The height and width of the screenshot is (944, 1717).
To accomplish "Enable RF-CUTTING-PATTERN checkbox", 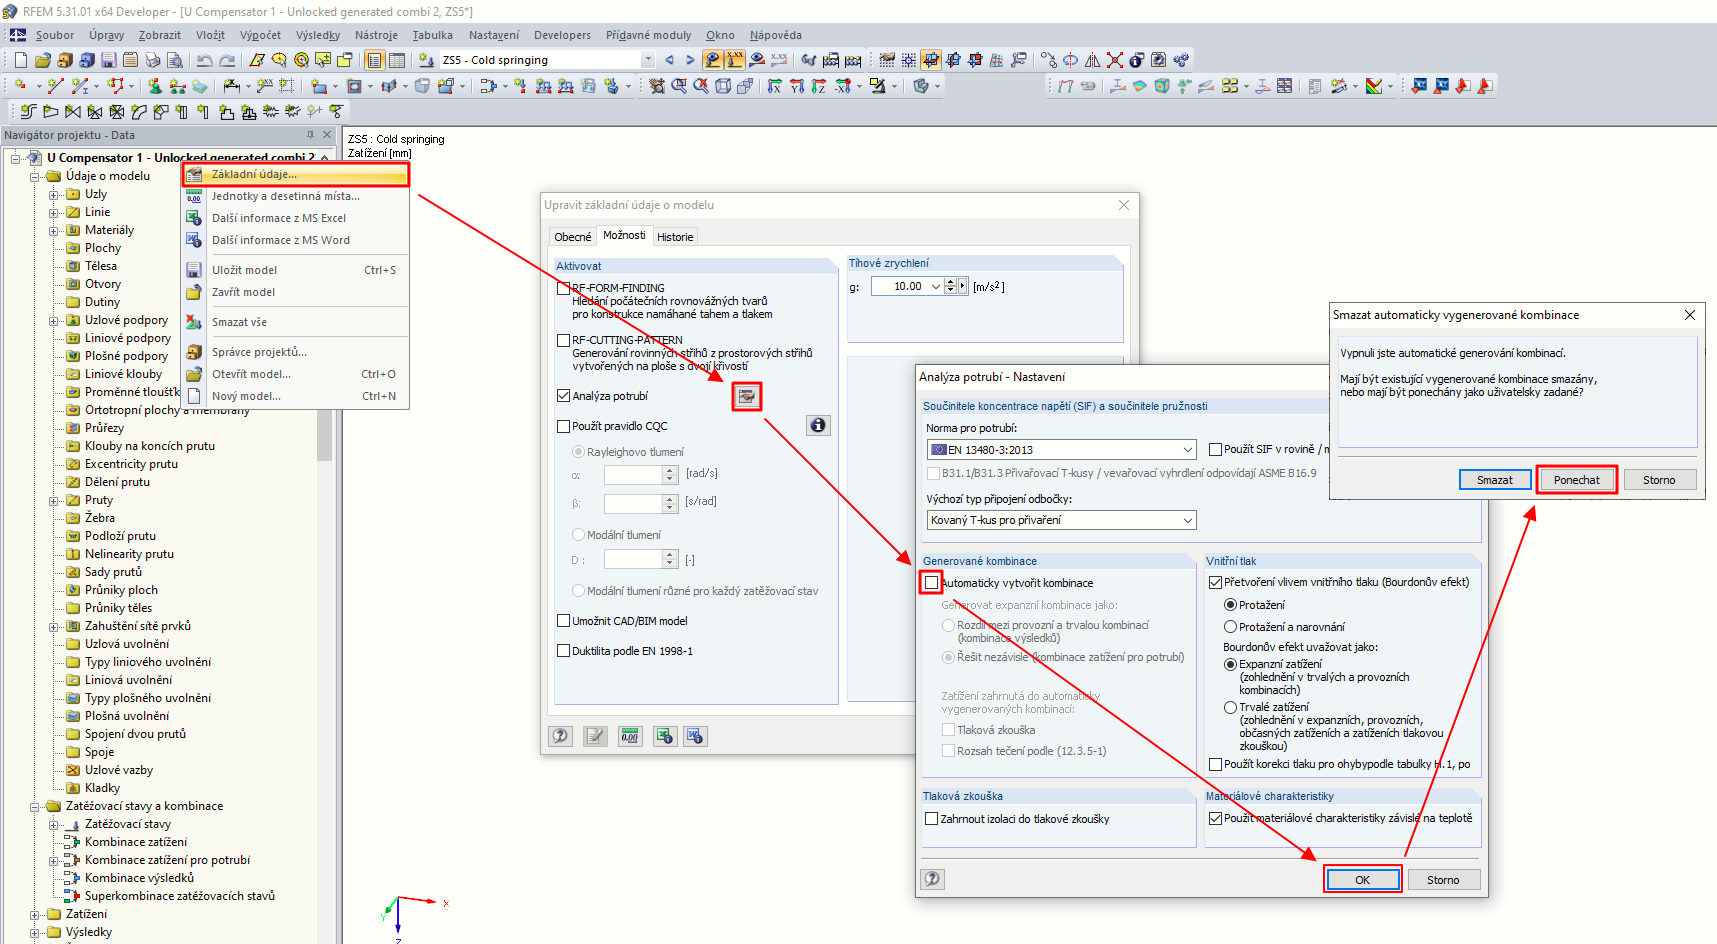I will pos(563,340).
